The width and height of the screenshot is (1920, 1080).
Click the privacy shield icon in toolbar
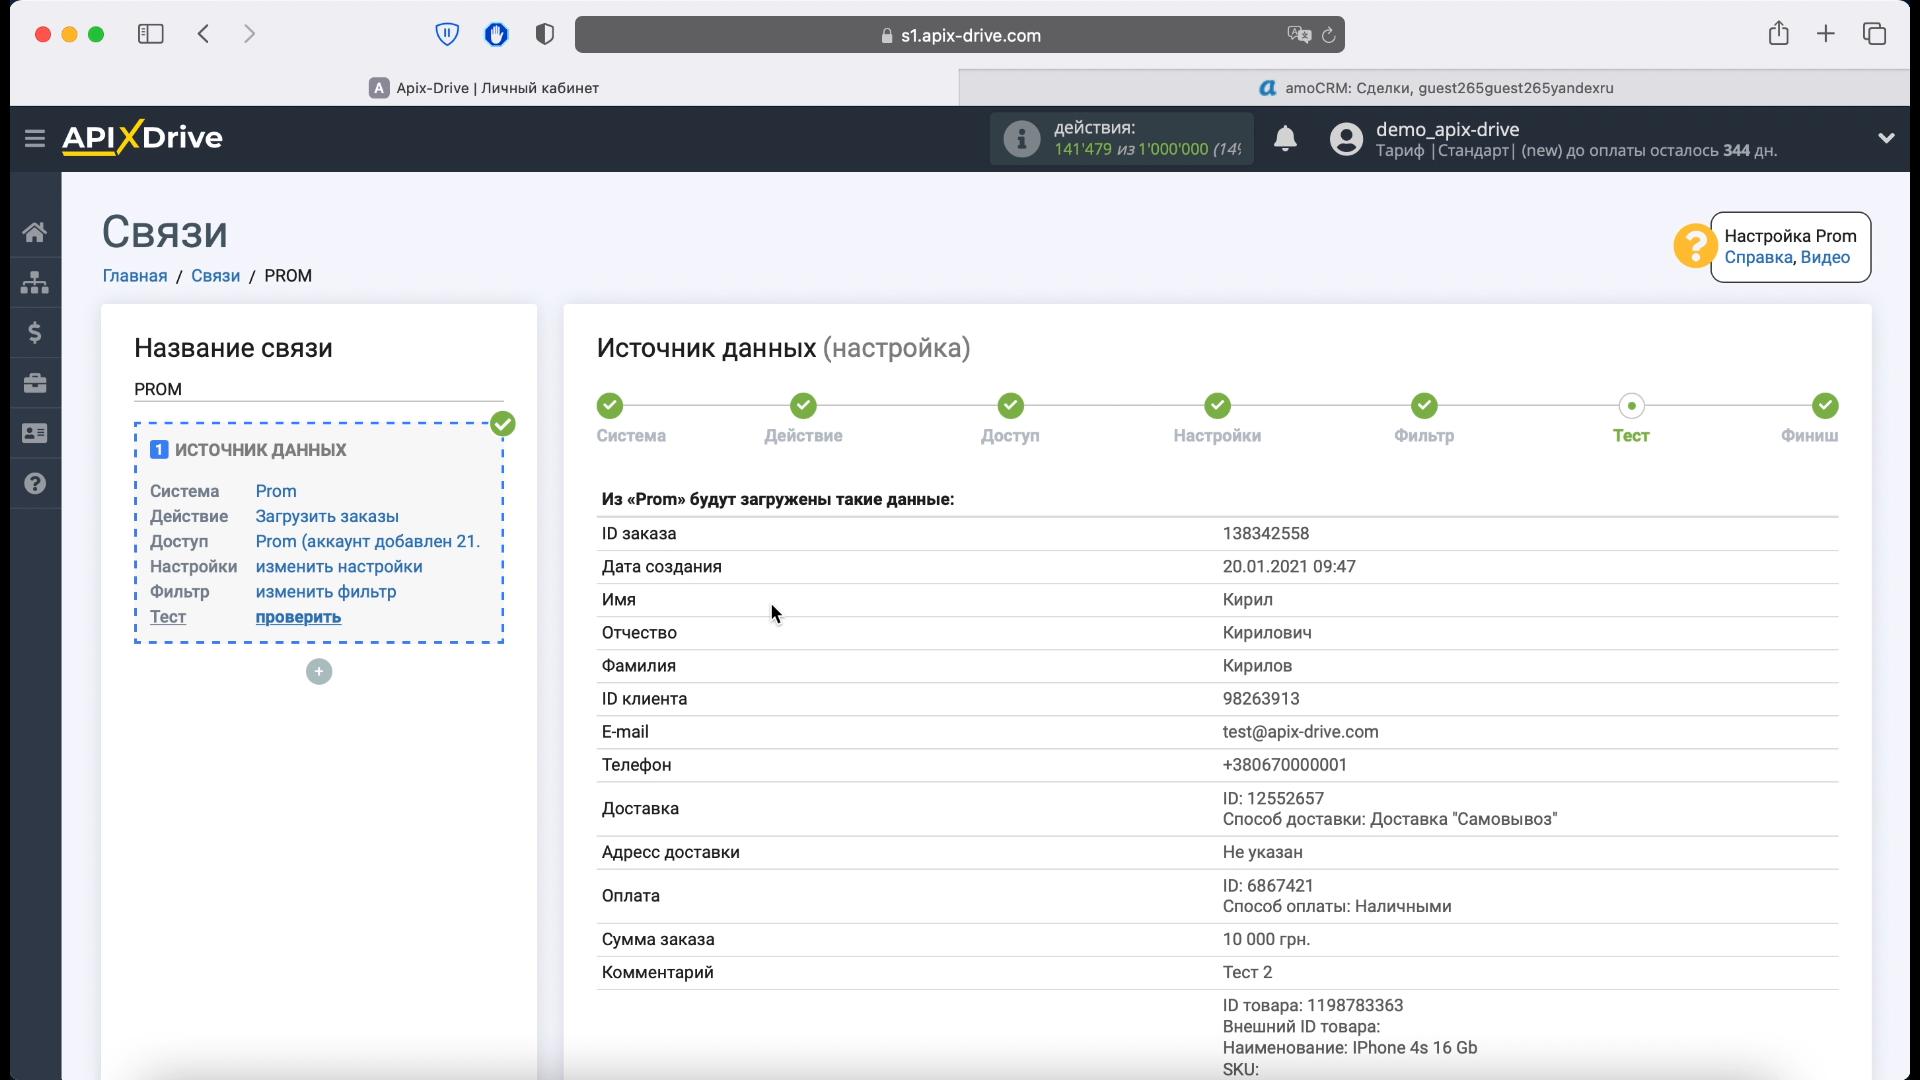pyautogui.click(x=545, y=34)
